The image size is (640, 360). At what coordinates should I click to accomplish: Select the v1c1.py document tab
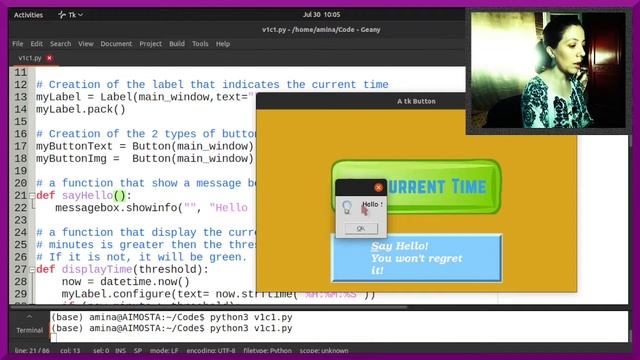pyautogui.click(x=30, y=58)
